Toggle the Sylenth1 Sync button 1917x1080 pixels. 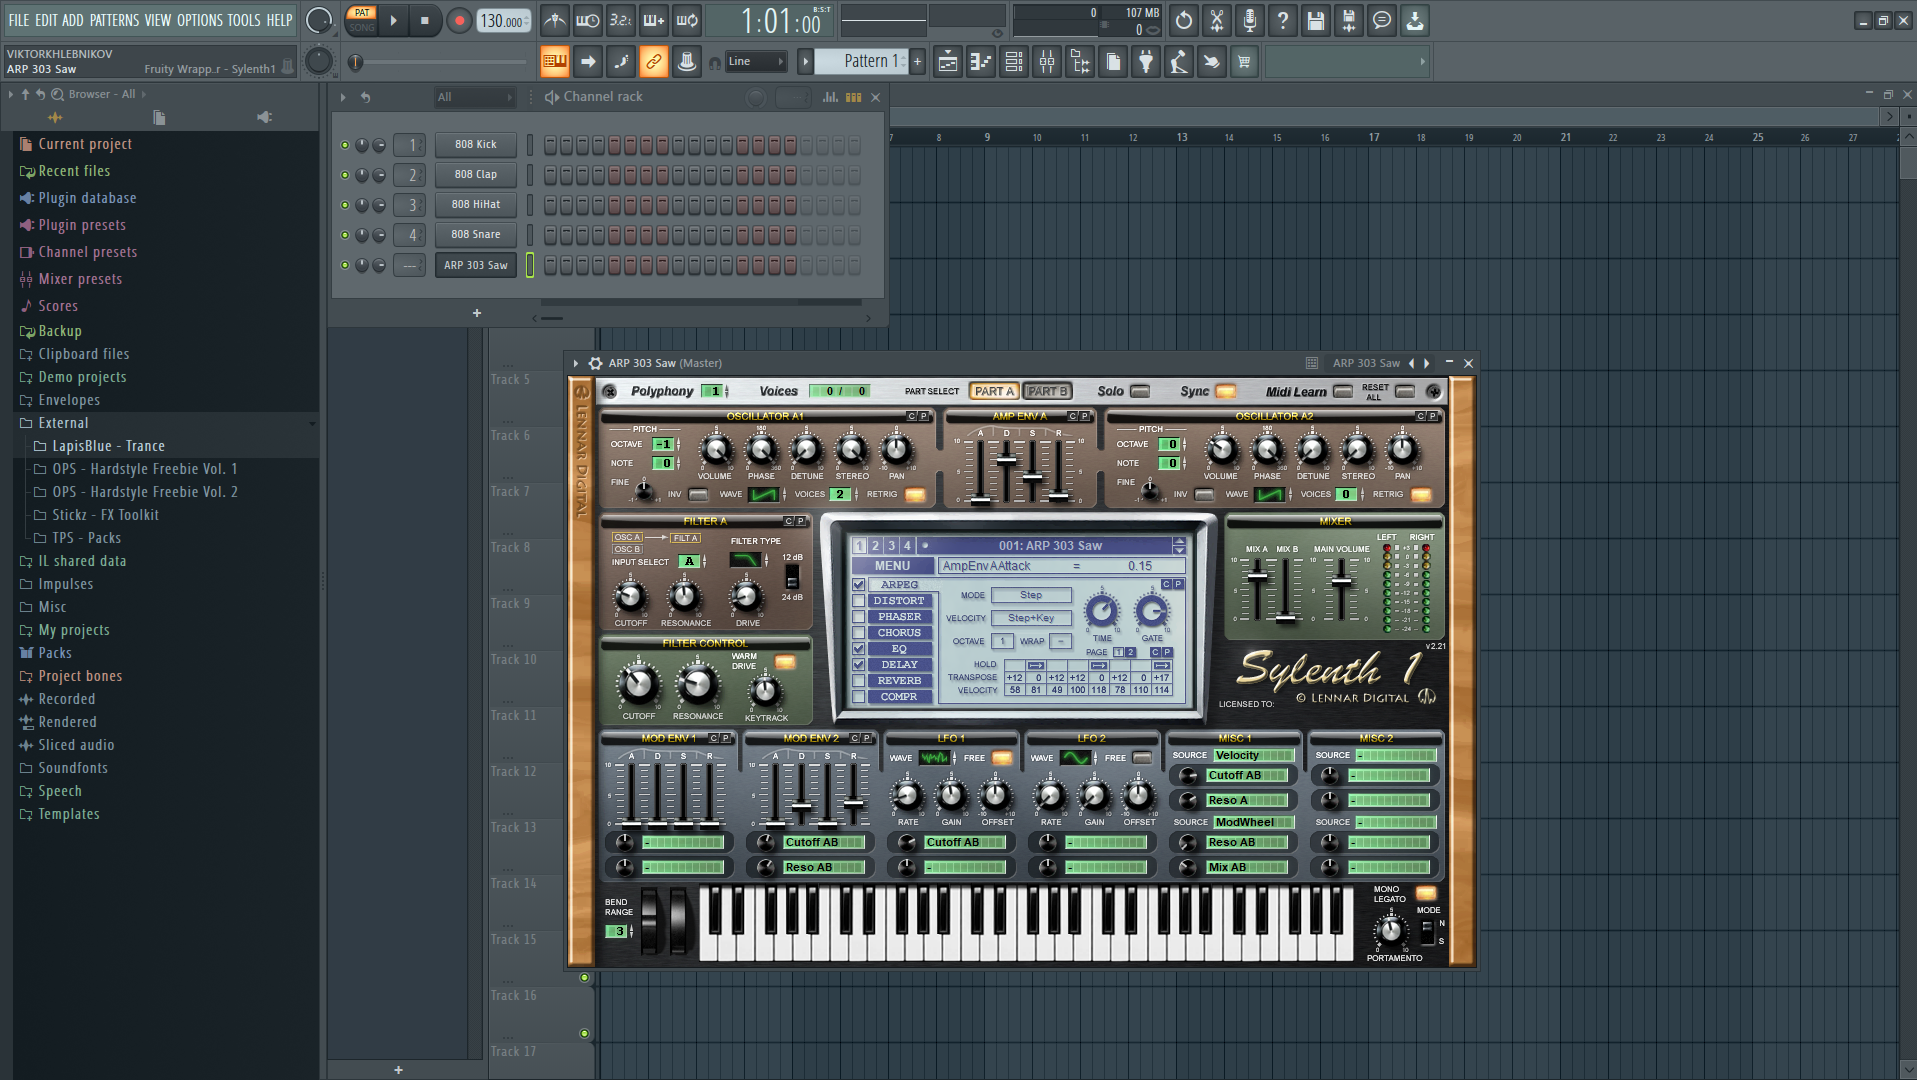click(x=1226, y=392)
